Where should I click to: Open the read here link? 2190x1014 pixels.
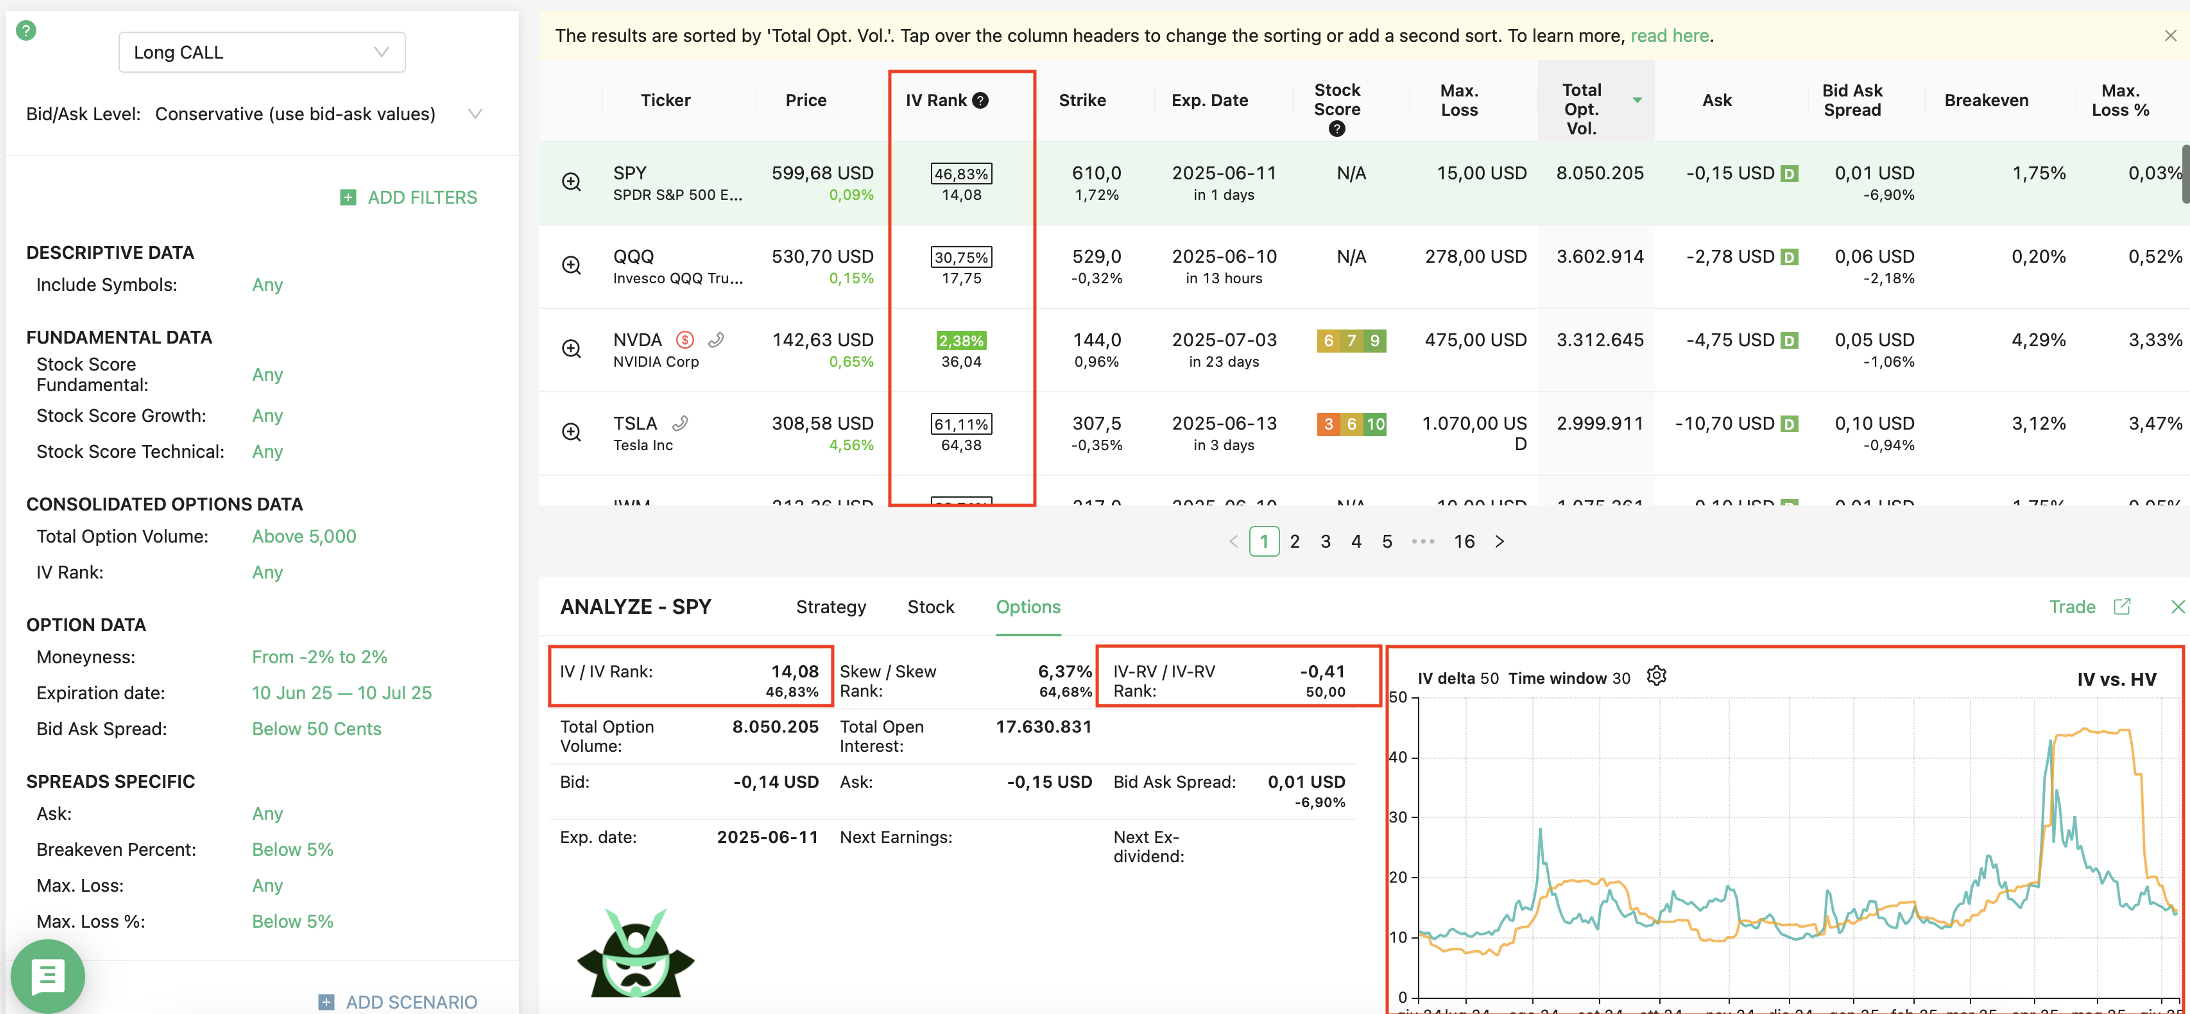[x=1669, y=36]
